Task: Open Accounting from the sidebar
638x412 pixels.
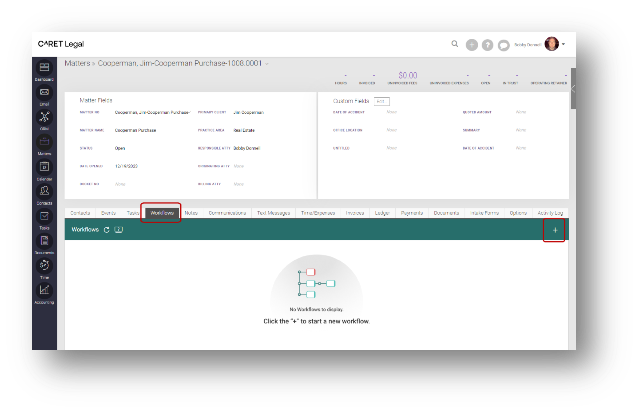Action: coord(45,292)
